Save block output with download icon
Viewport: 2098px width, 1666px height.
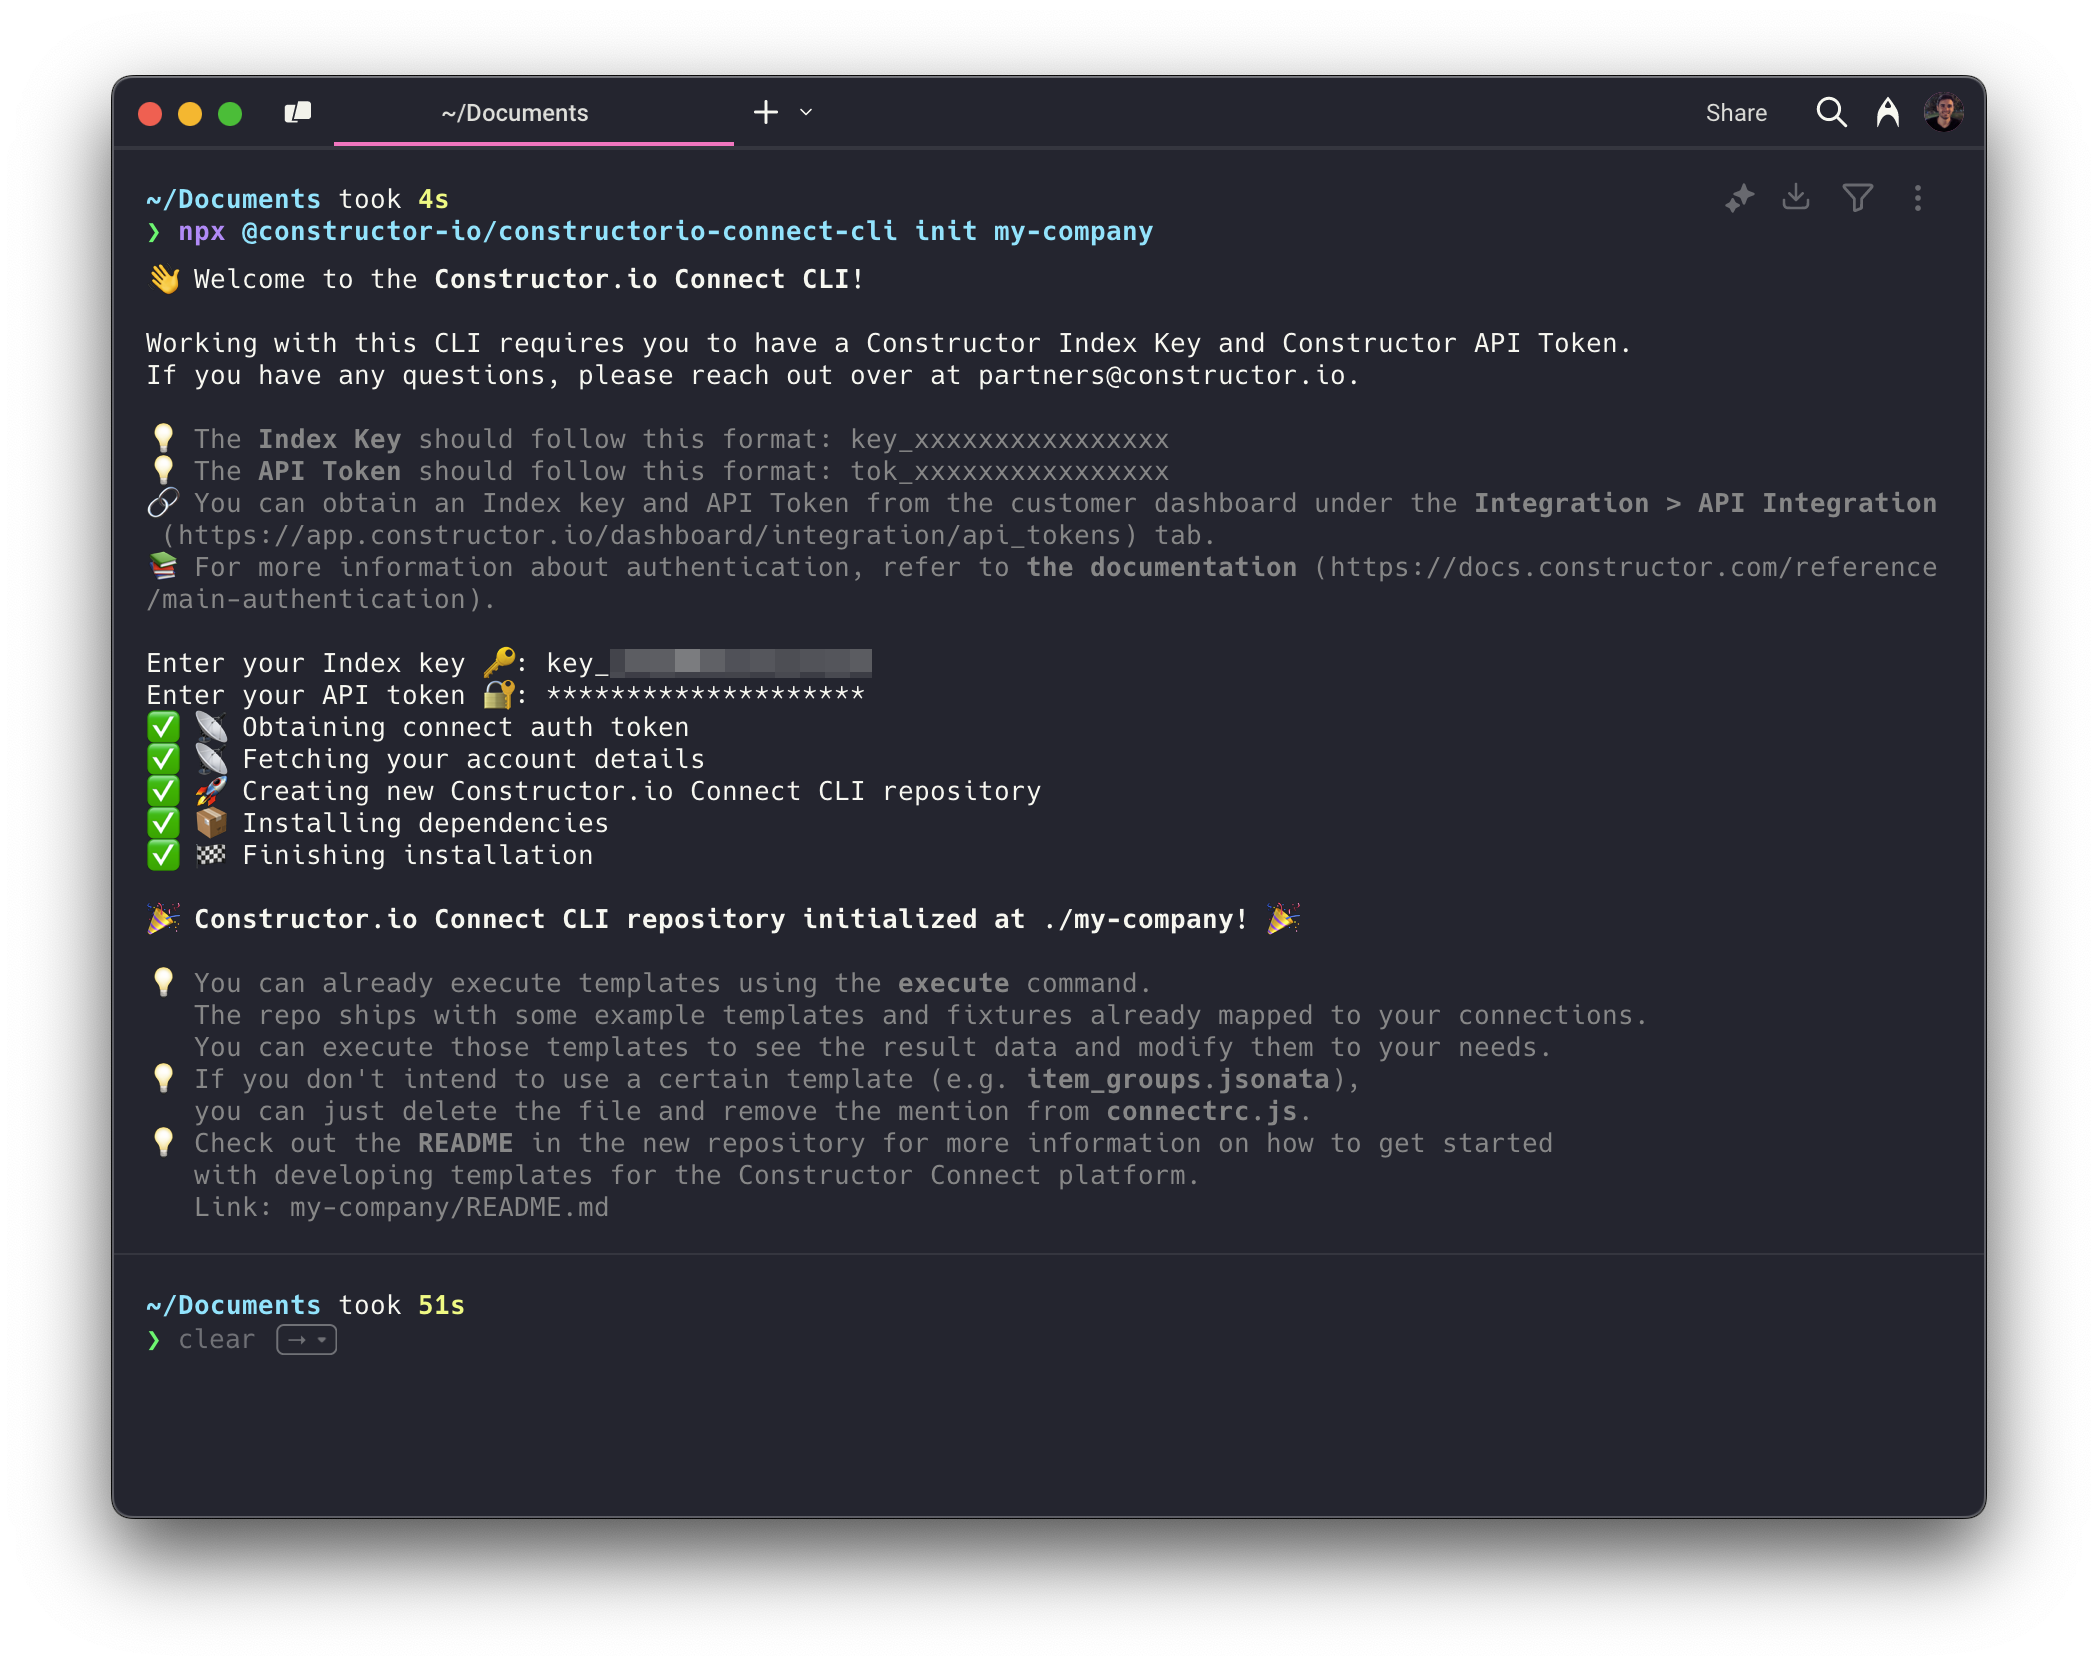[1796, 197]
